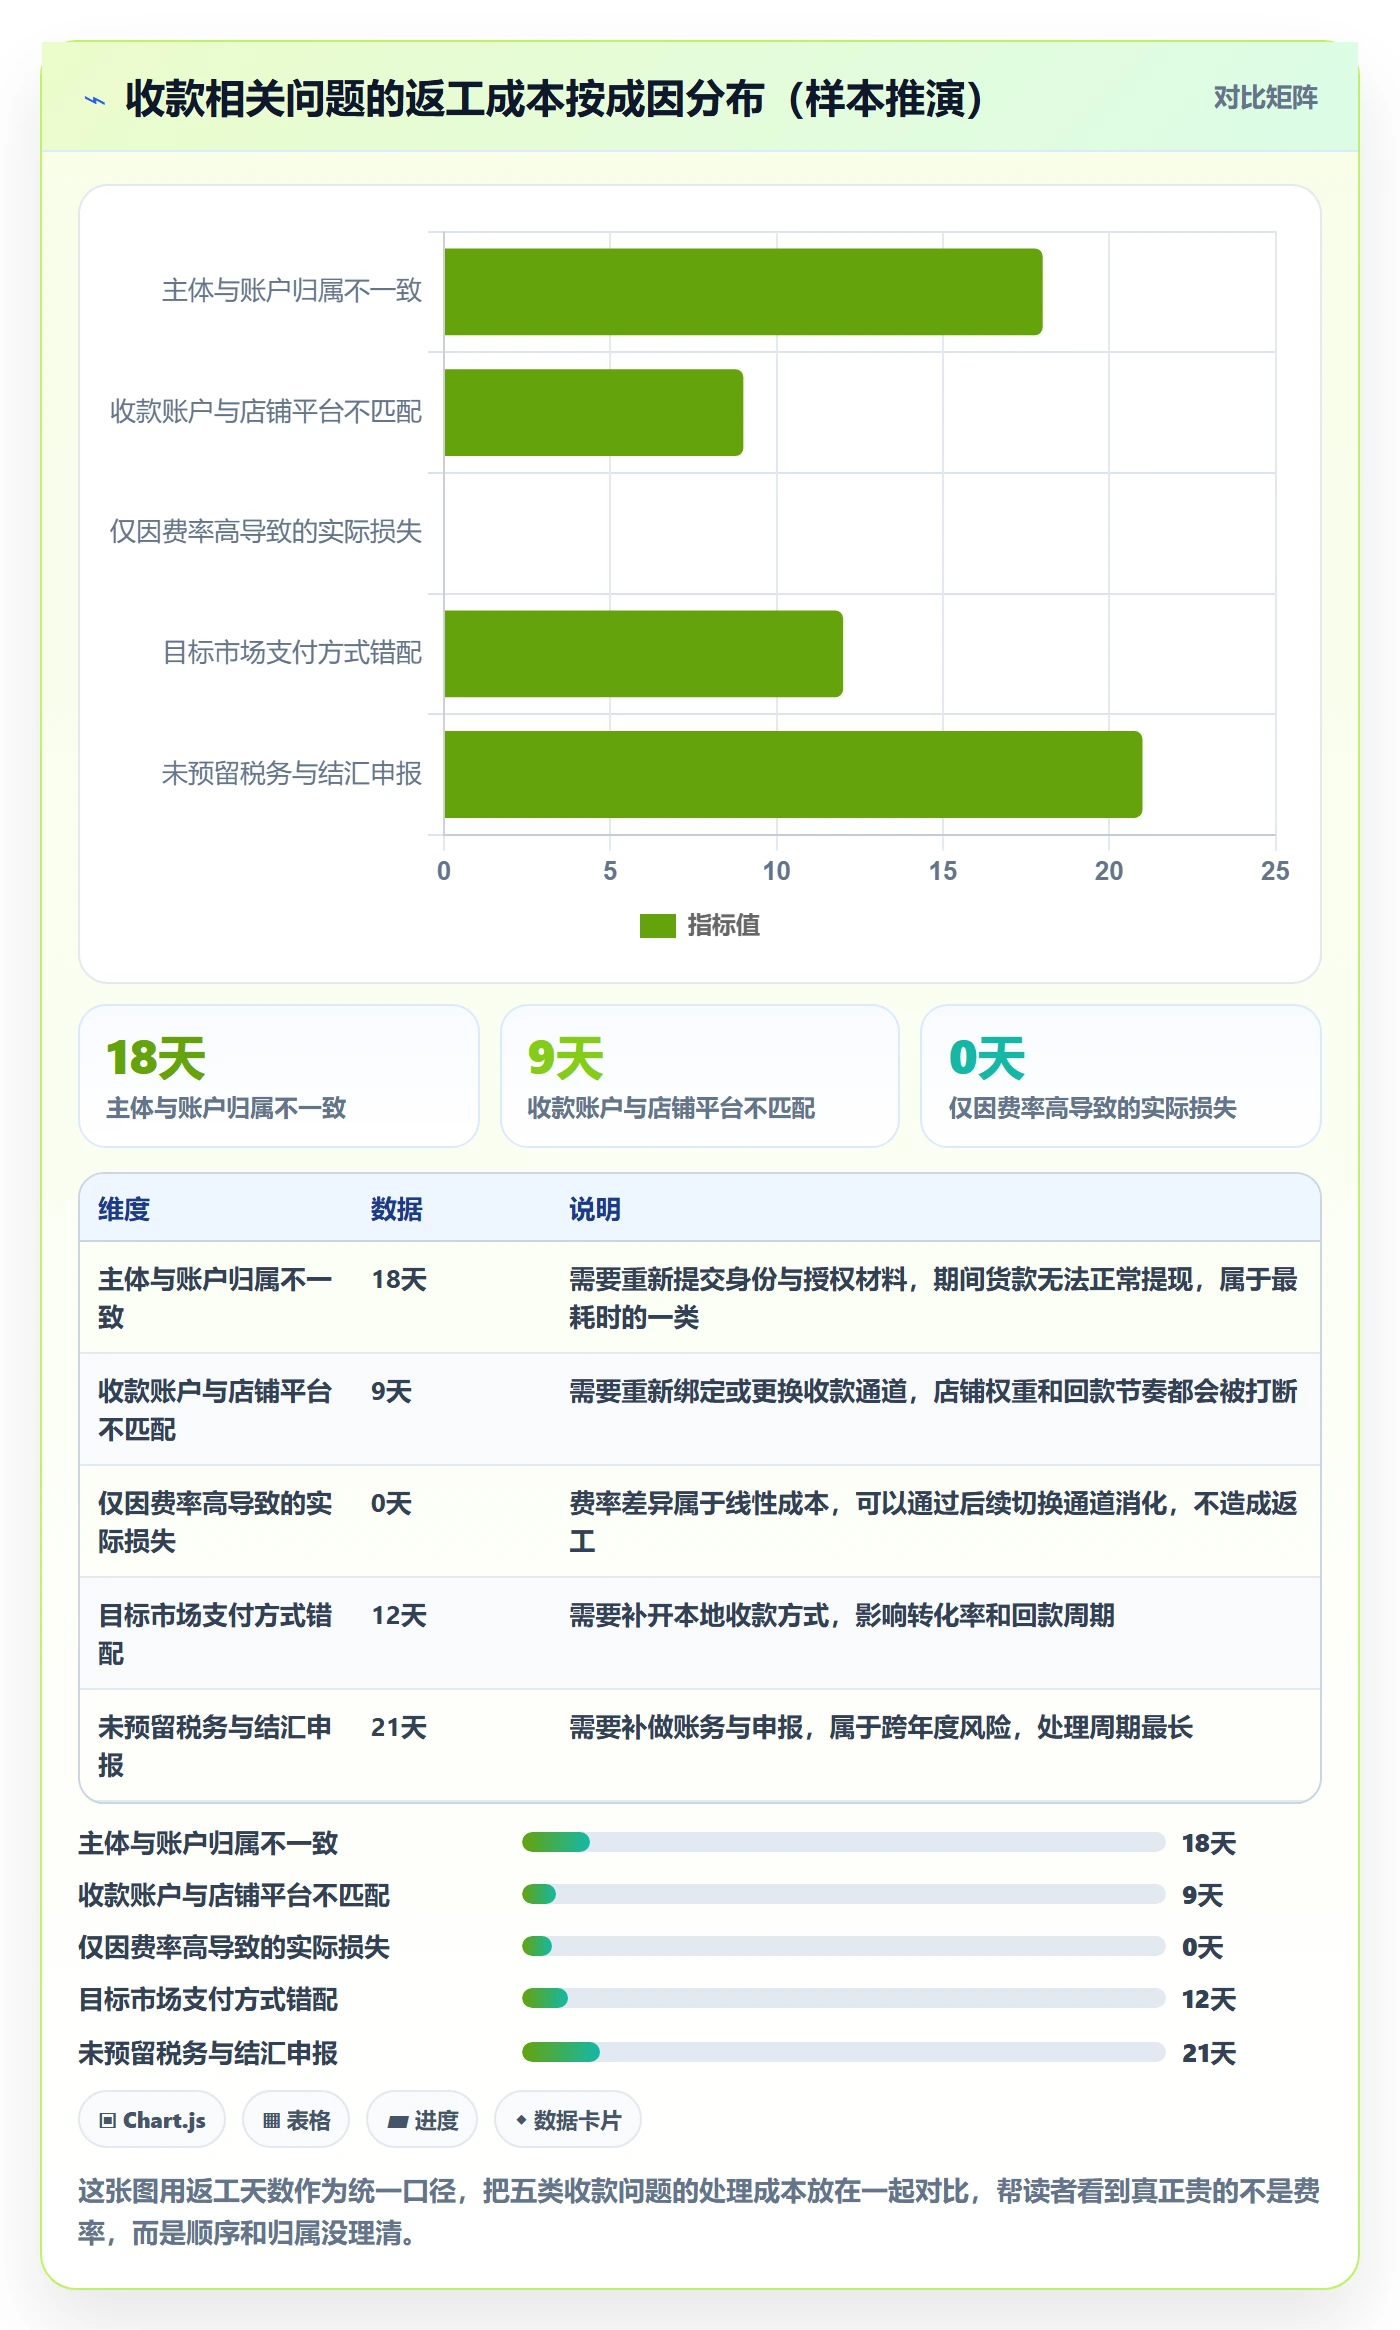
Task: Click the progress bar for 目标市场支付方式错配
Action: tap(843, 1998)
